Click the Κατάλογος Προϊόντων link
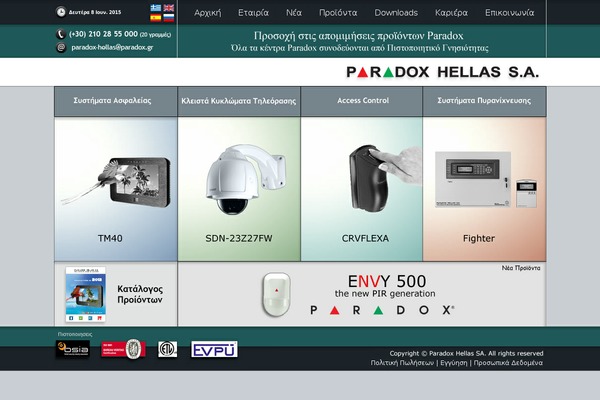This screenshot has width=600, height=400. point(140,294)
